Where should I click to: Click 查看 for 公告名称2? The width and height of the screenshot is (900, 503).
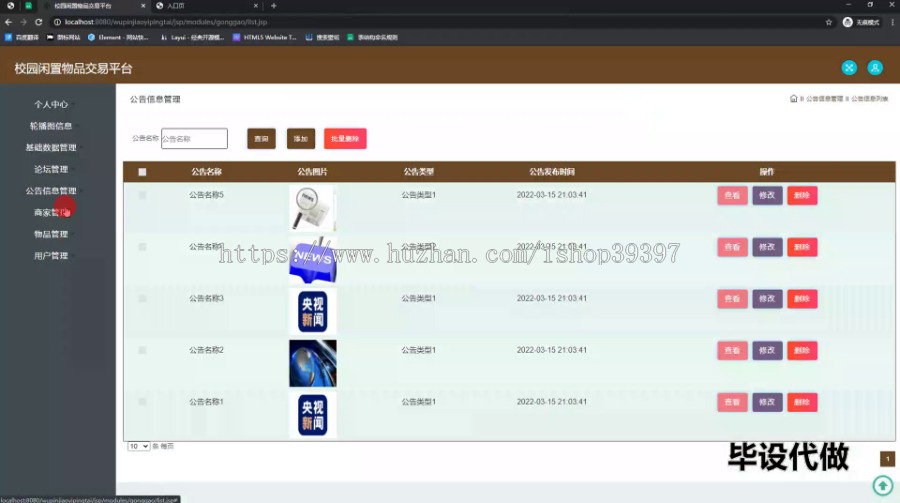point(732,350)
